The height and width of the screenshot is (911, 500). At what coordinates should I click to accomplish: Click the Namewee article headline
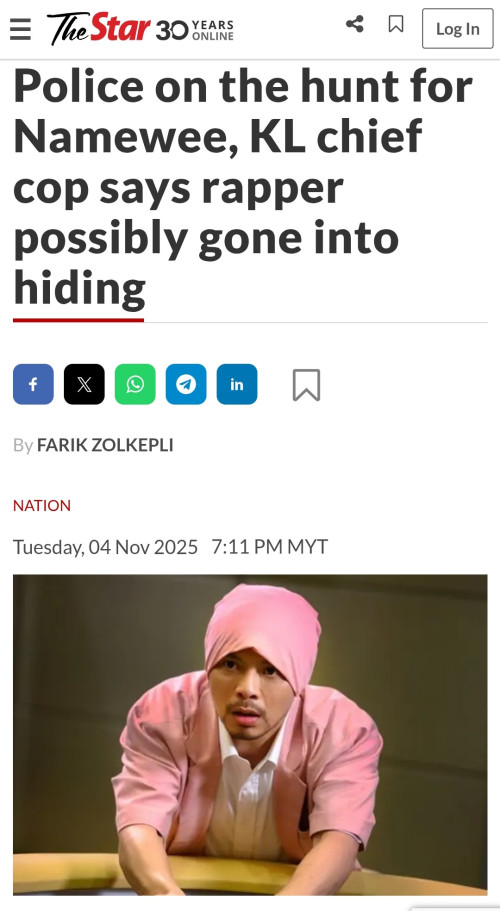coord(243,187)
